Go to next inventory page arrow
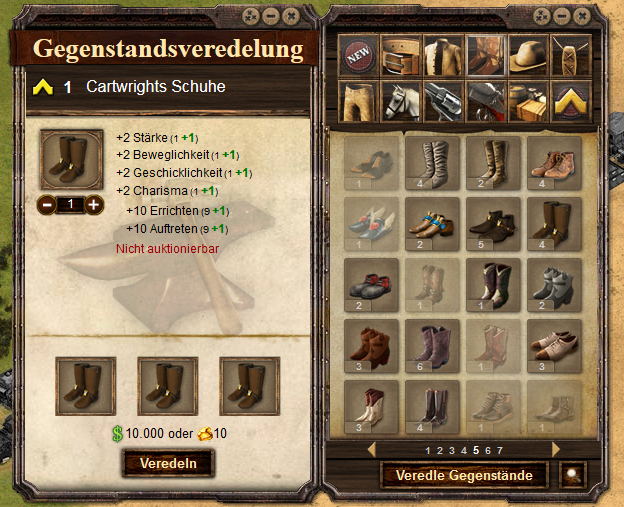Screen dimensions: 624x507 point(556,450)
